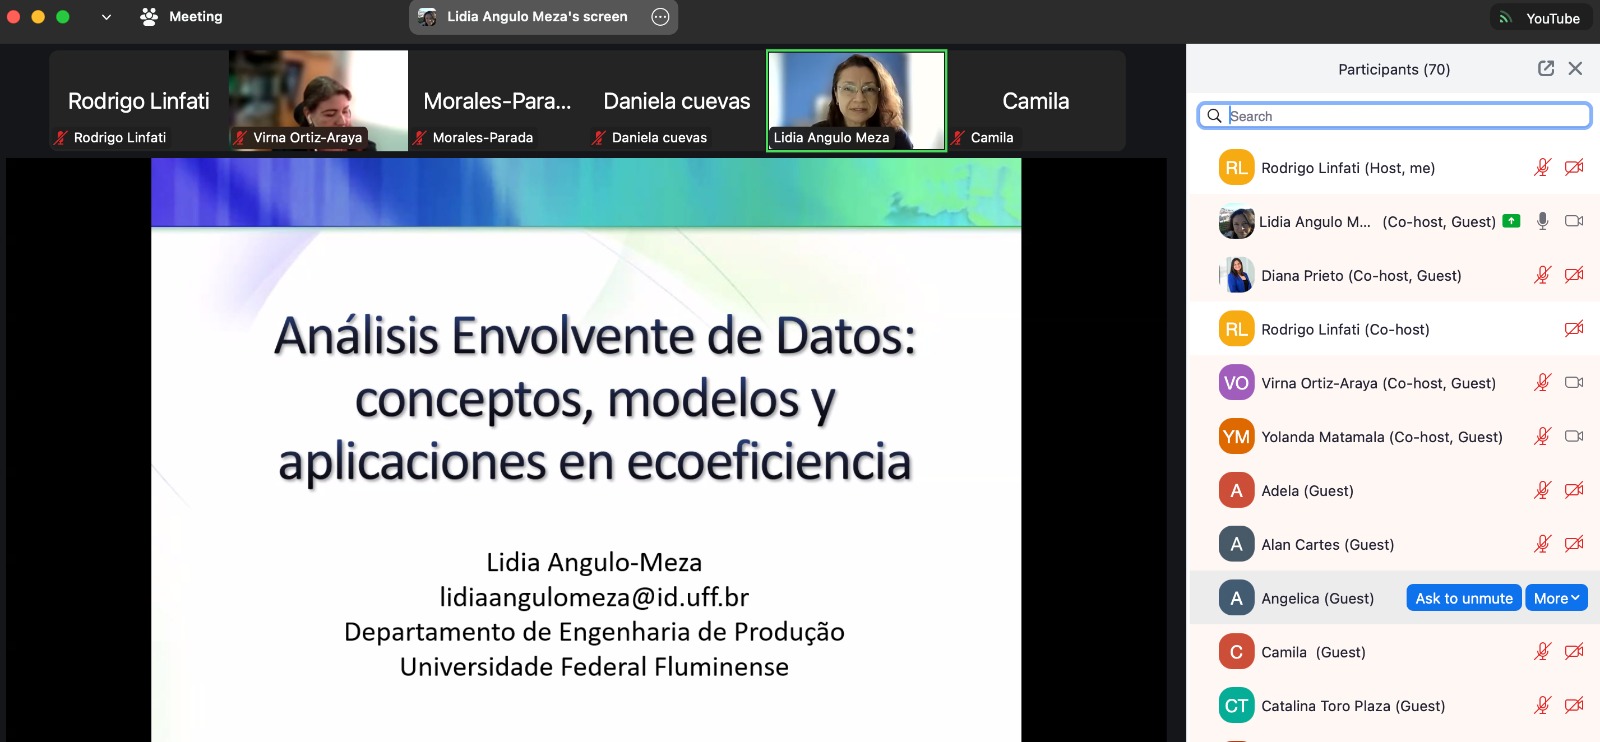
Task: Click lidiaangulomeza@id.uff.br on the slide
Action: [594, 597]
